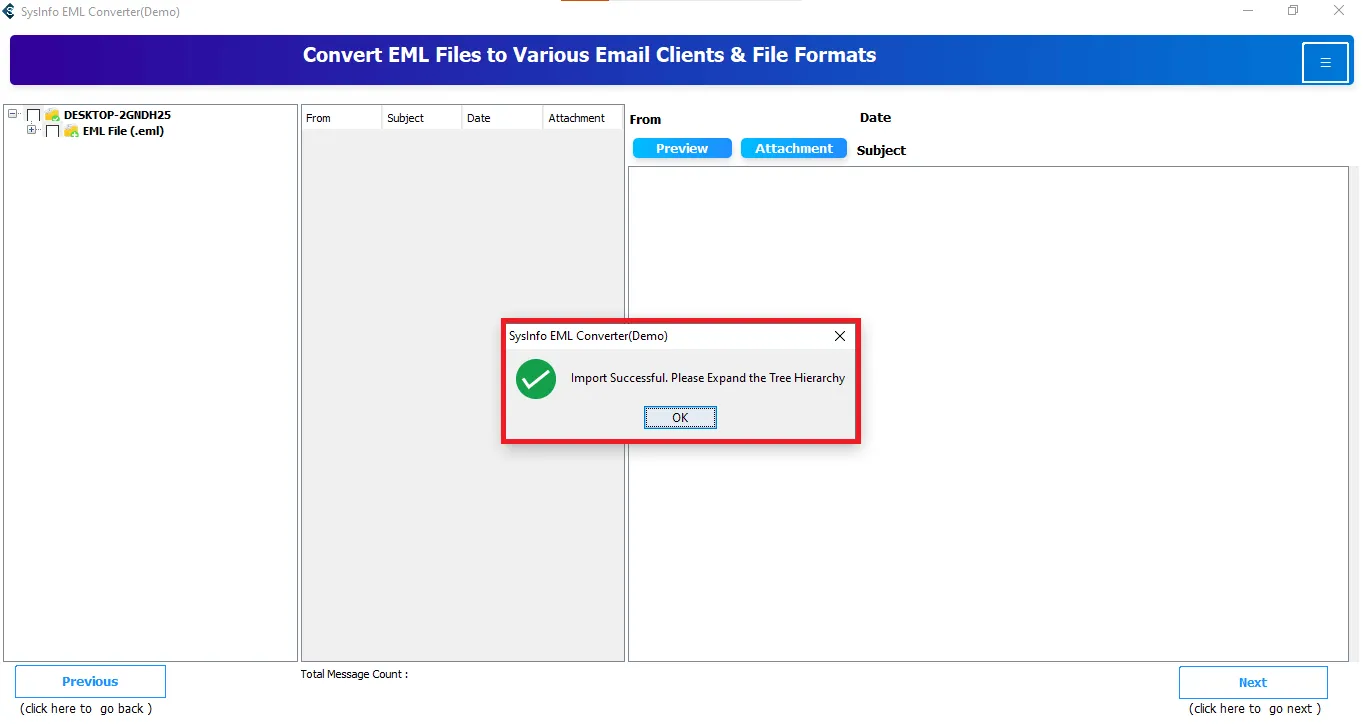Restore down the SysInfo EML Converter window
The width and height of the screenshot is (1364, 724).
(1293, 11)
